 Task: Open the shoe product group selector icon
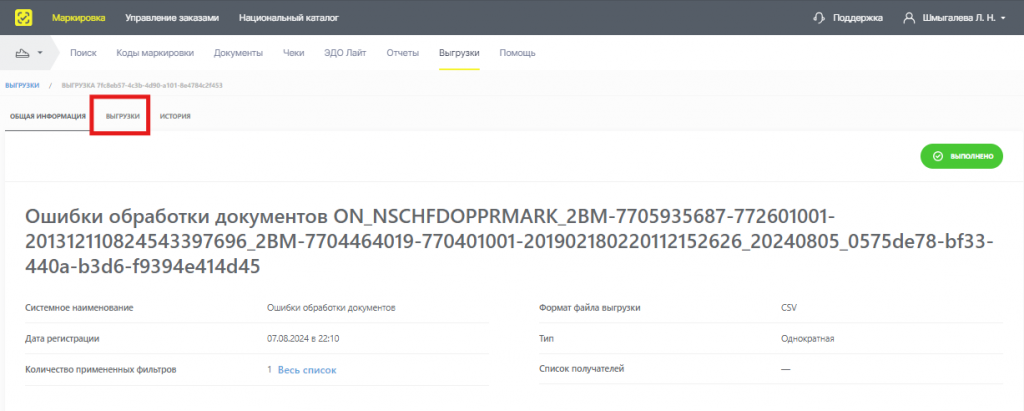23,53
